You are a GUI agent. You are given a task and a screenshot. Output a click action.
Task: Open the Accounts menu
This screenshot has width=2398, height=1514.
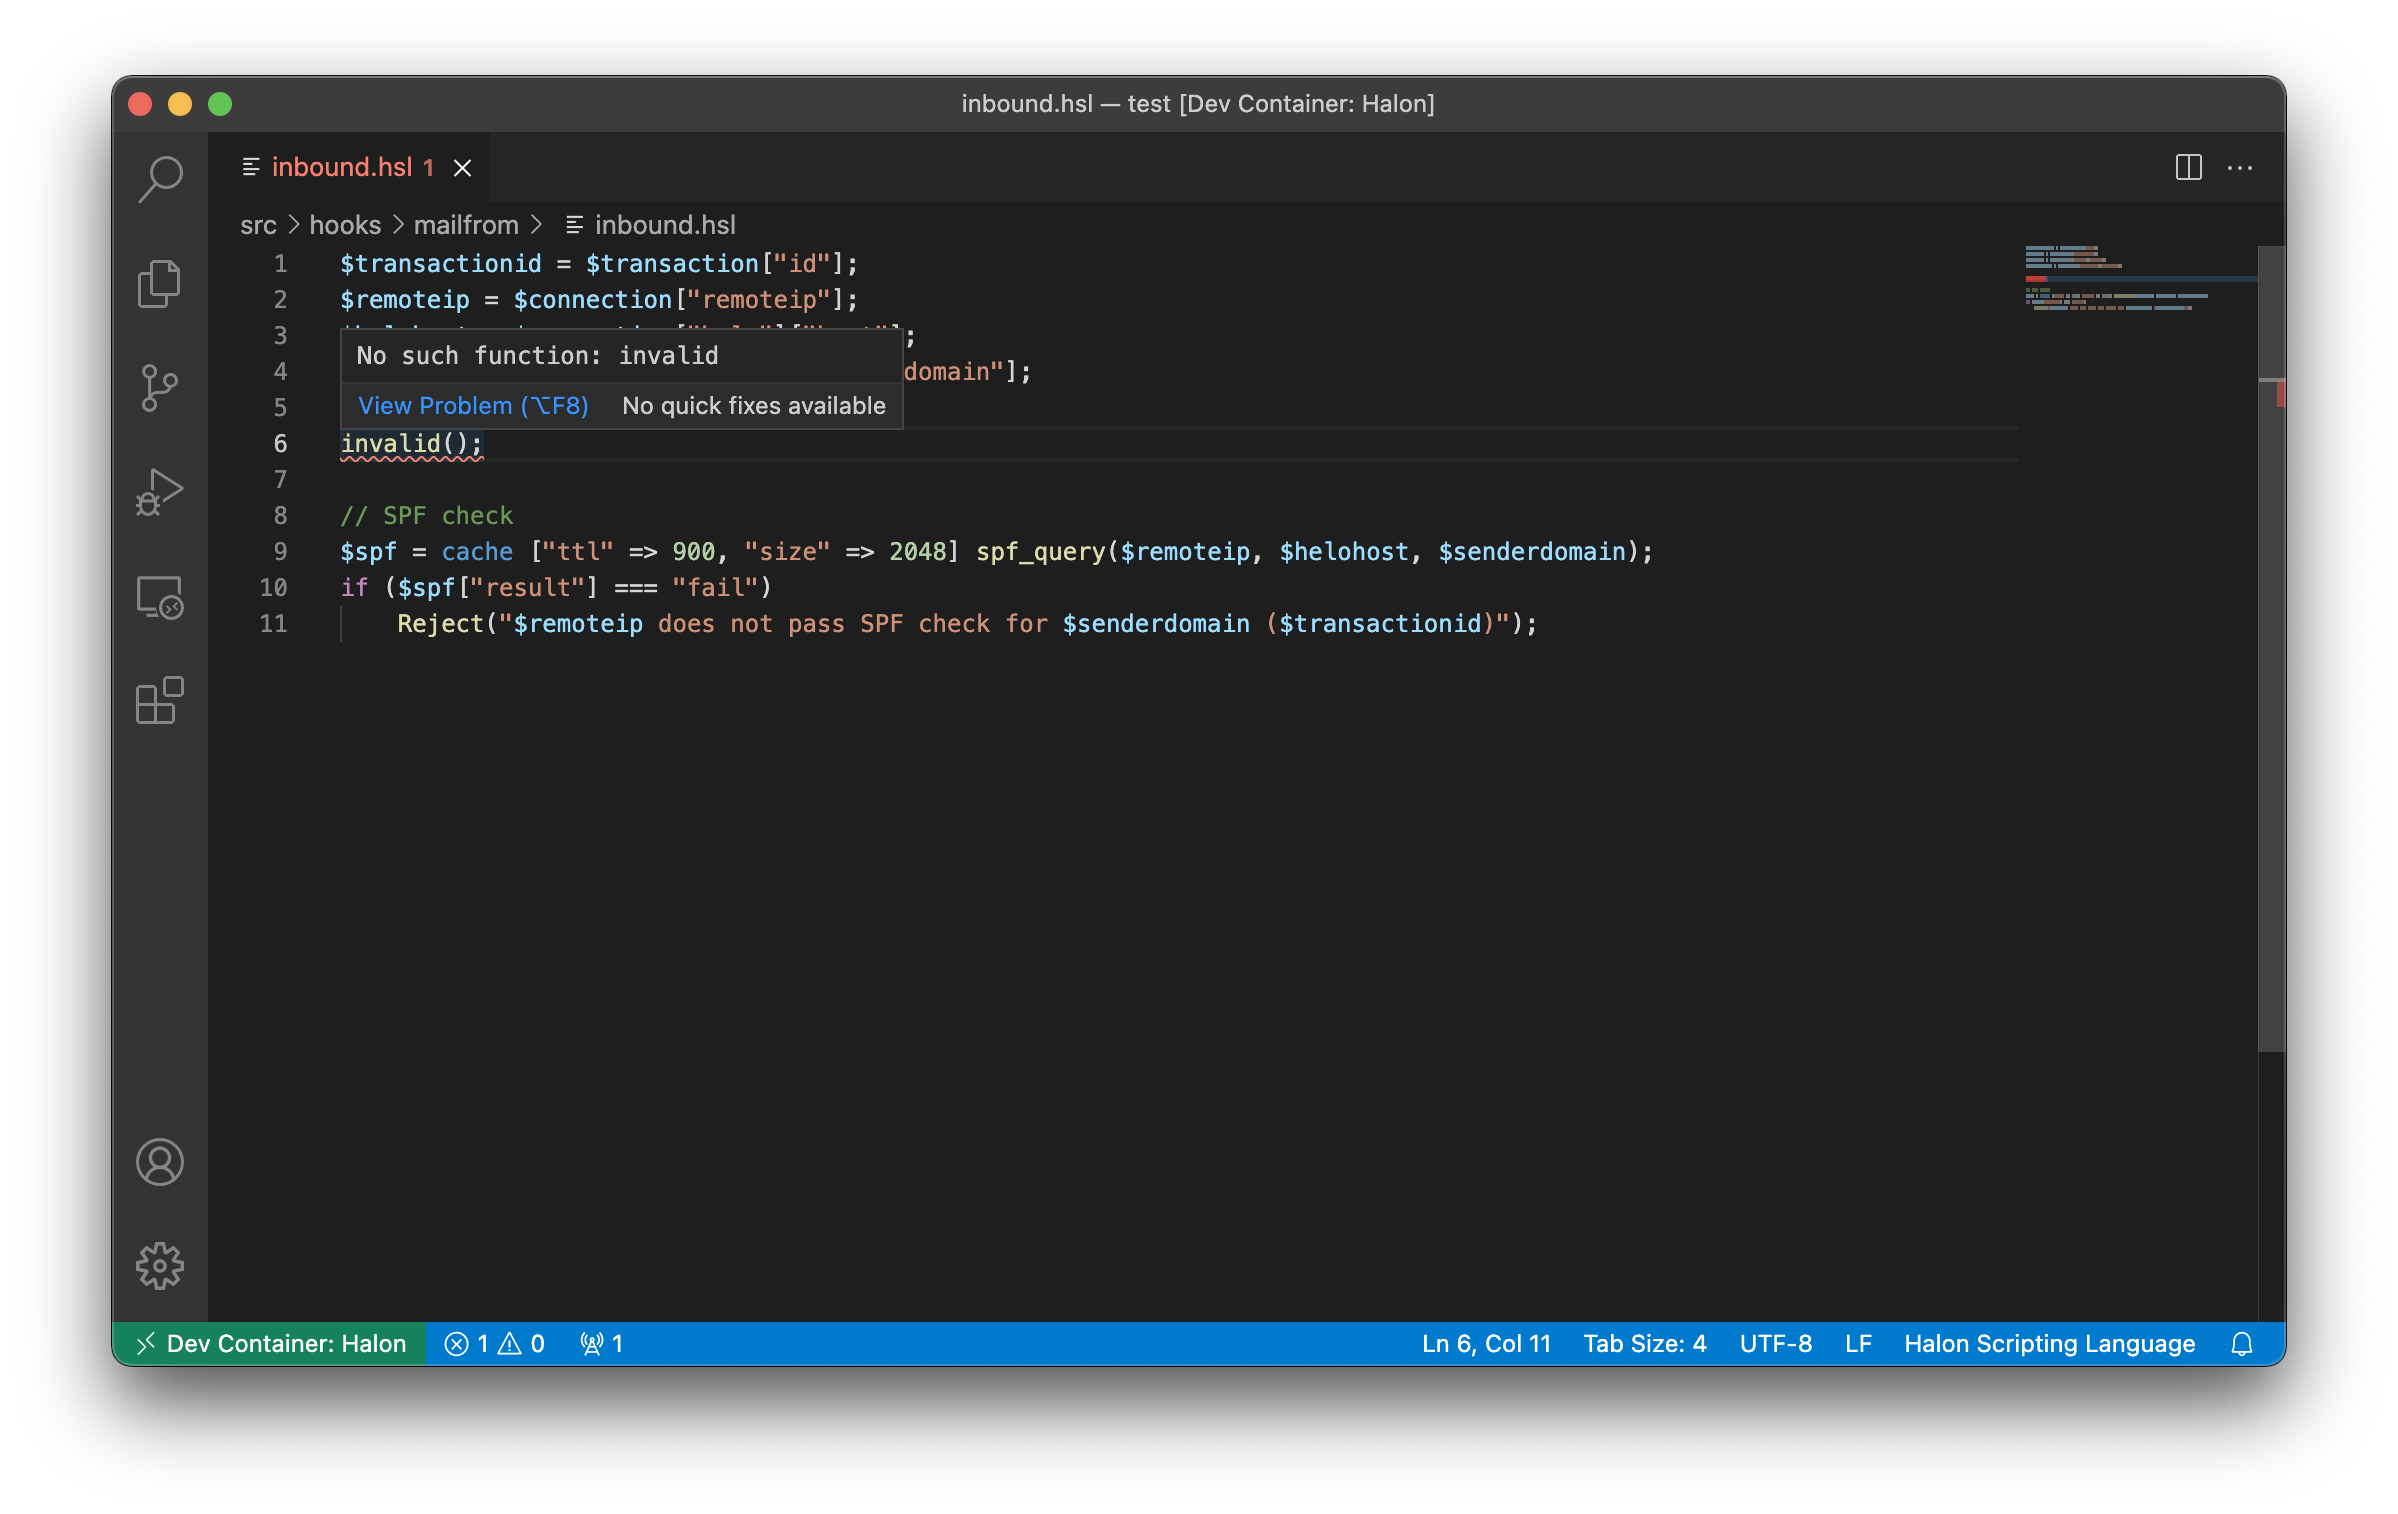pos(160,1162)
